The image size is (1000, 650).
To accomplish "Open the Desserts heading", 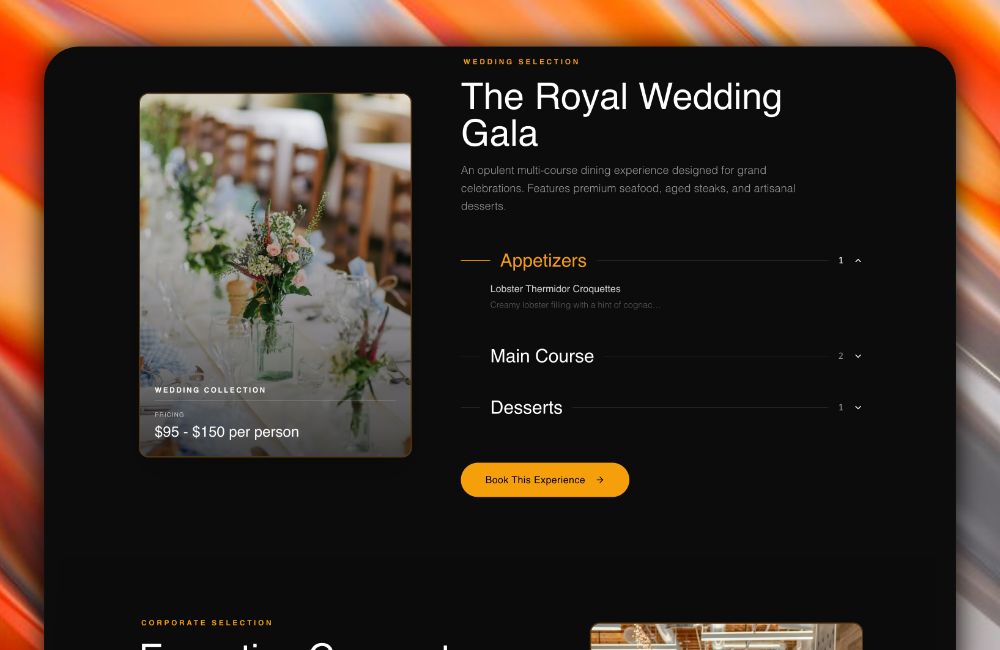I will tap(526, 408).
